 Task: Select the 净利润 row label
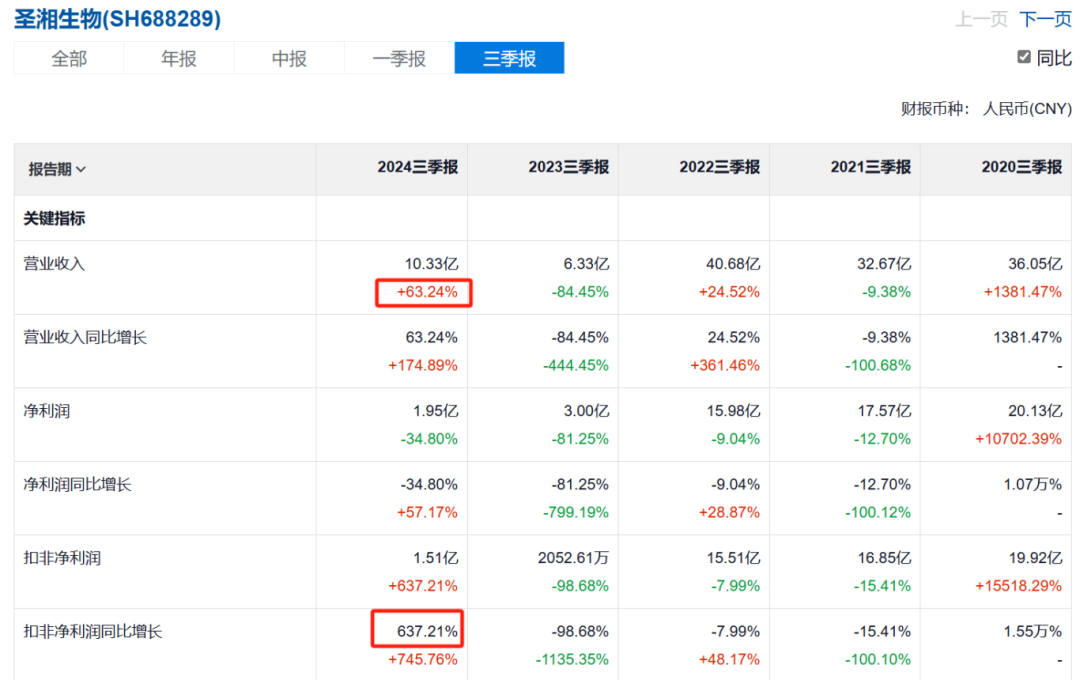[x=47, y=411]
